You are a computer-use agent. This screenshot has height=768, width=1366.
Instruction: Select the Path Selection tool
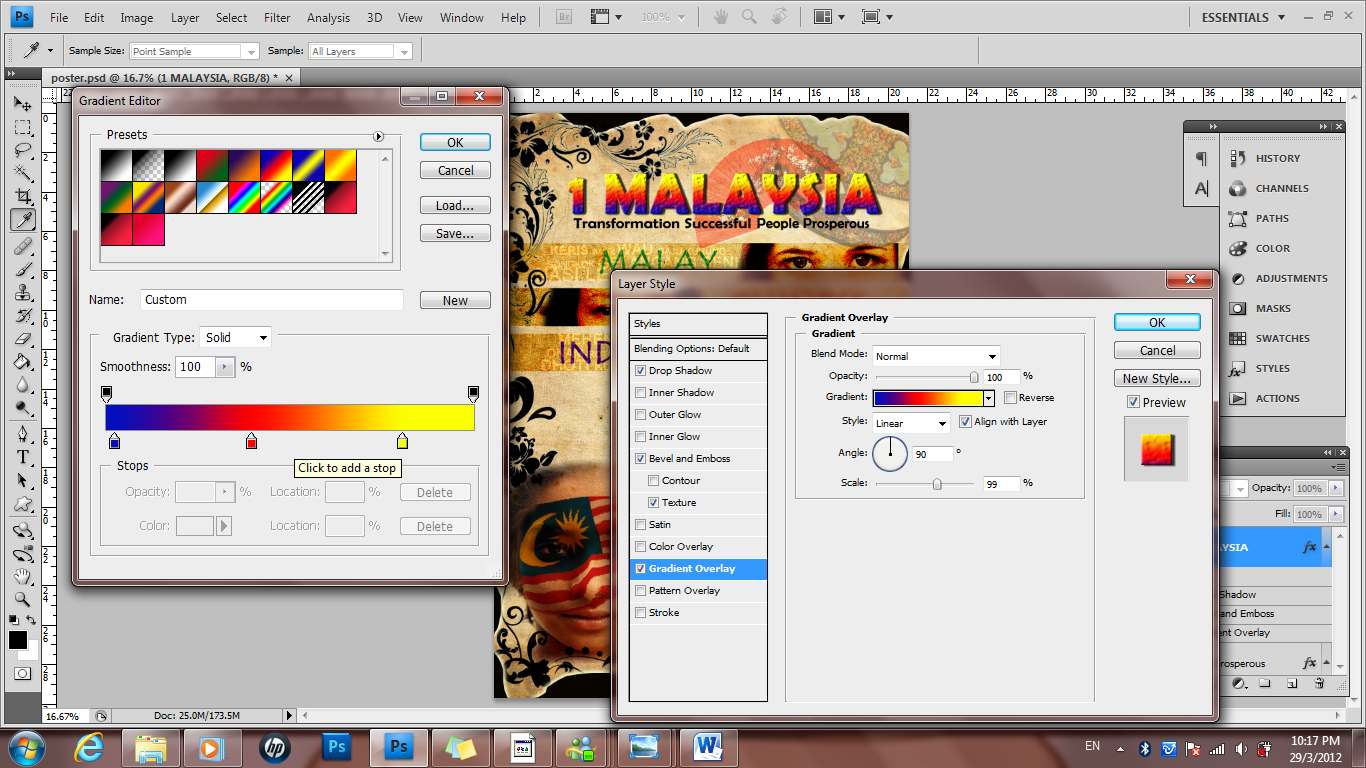pos(22,480)
